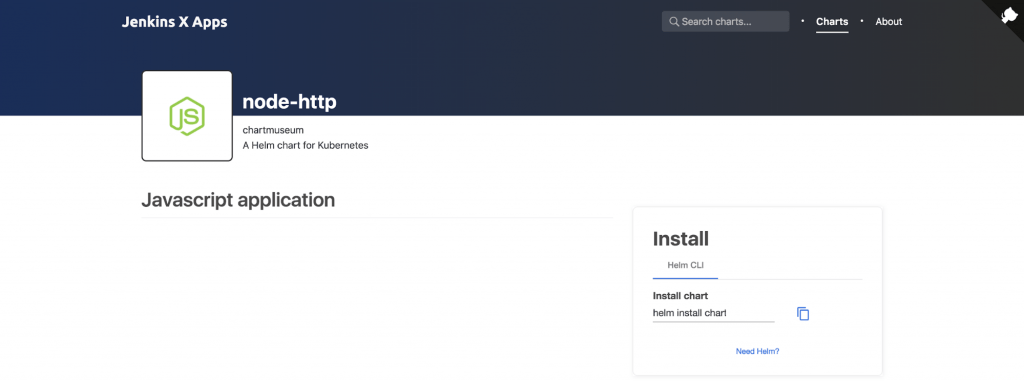Open the About navigation item
Screen dimensions: 1024x381
pos(888,22)
